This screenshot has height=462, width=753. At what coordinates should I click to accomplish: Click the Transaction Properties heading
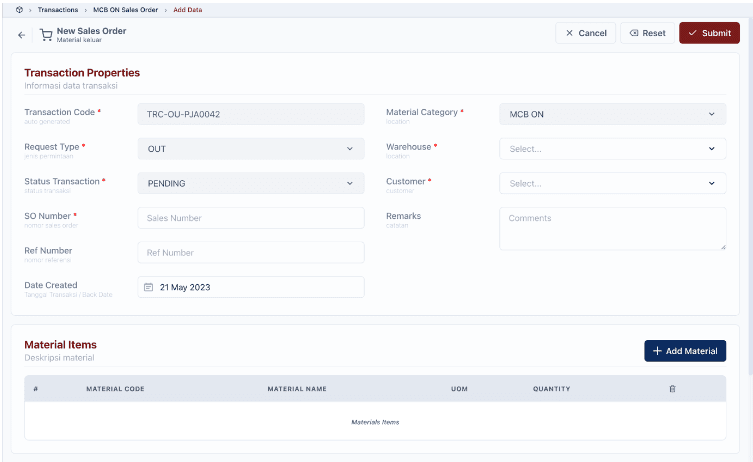click(x=82, y=73)
